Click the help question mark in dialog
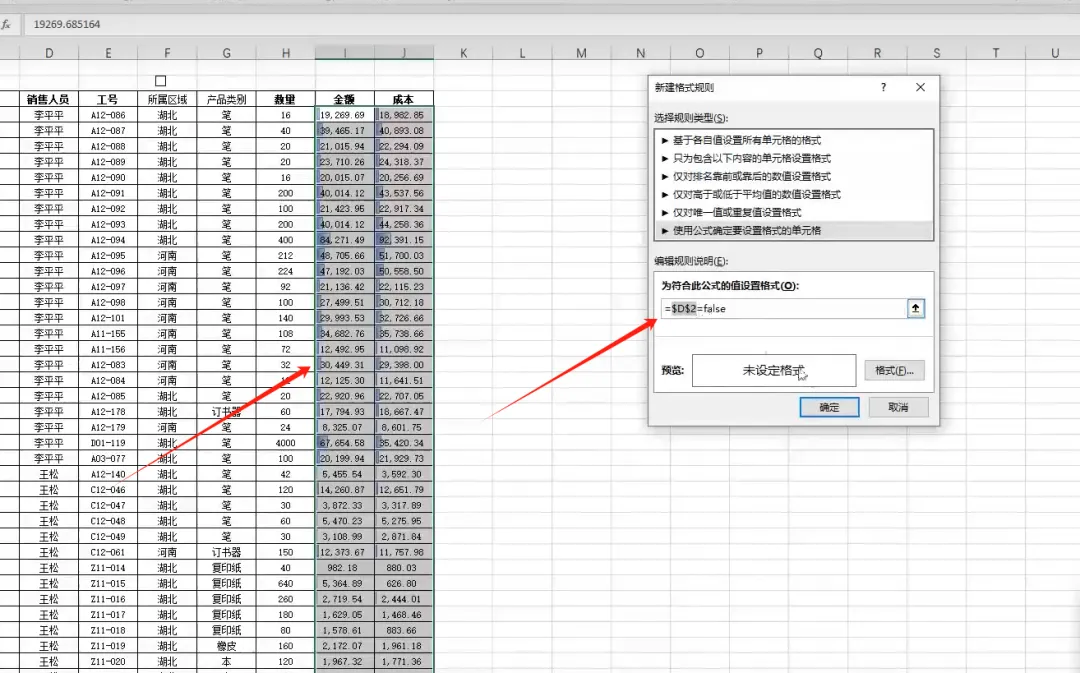The height and width of the screenshot is (673, 1080). click(883, 87)
